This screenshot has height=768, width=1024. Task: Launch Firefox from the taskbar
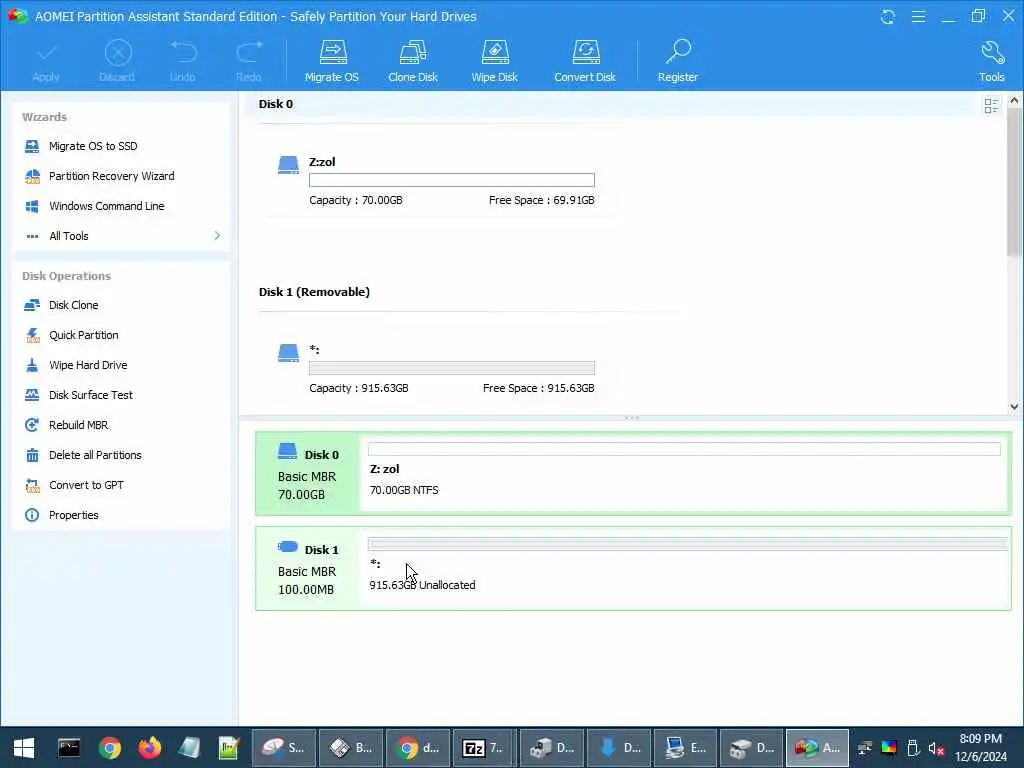[150, 748]
